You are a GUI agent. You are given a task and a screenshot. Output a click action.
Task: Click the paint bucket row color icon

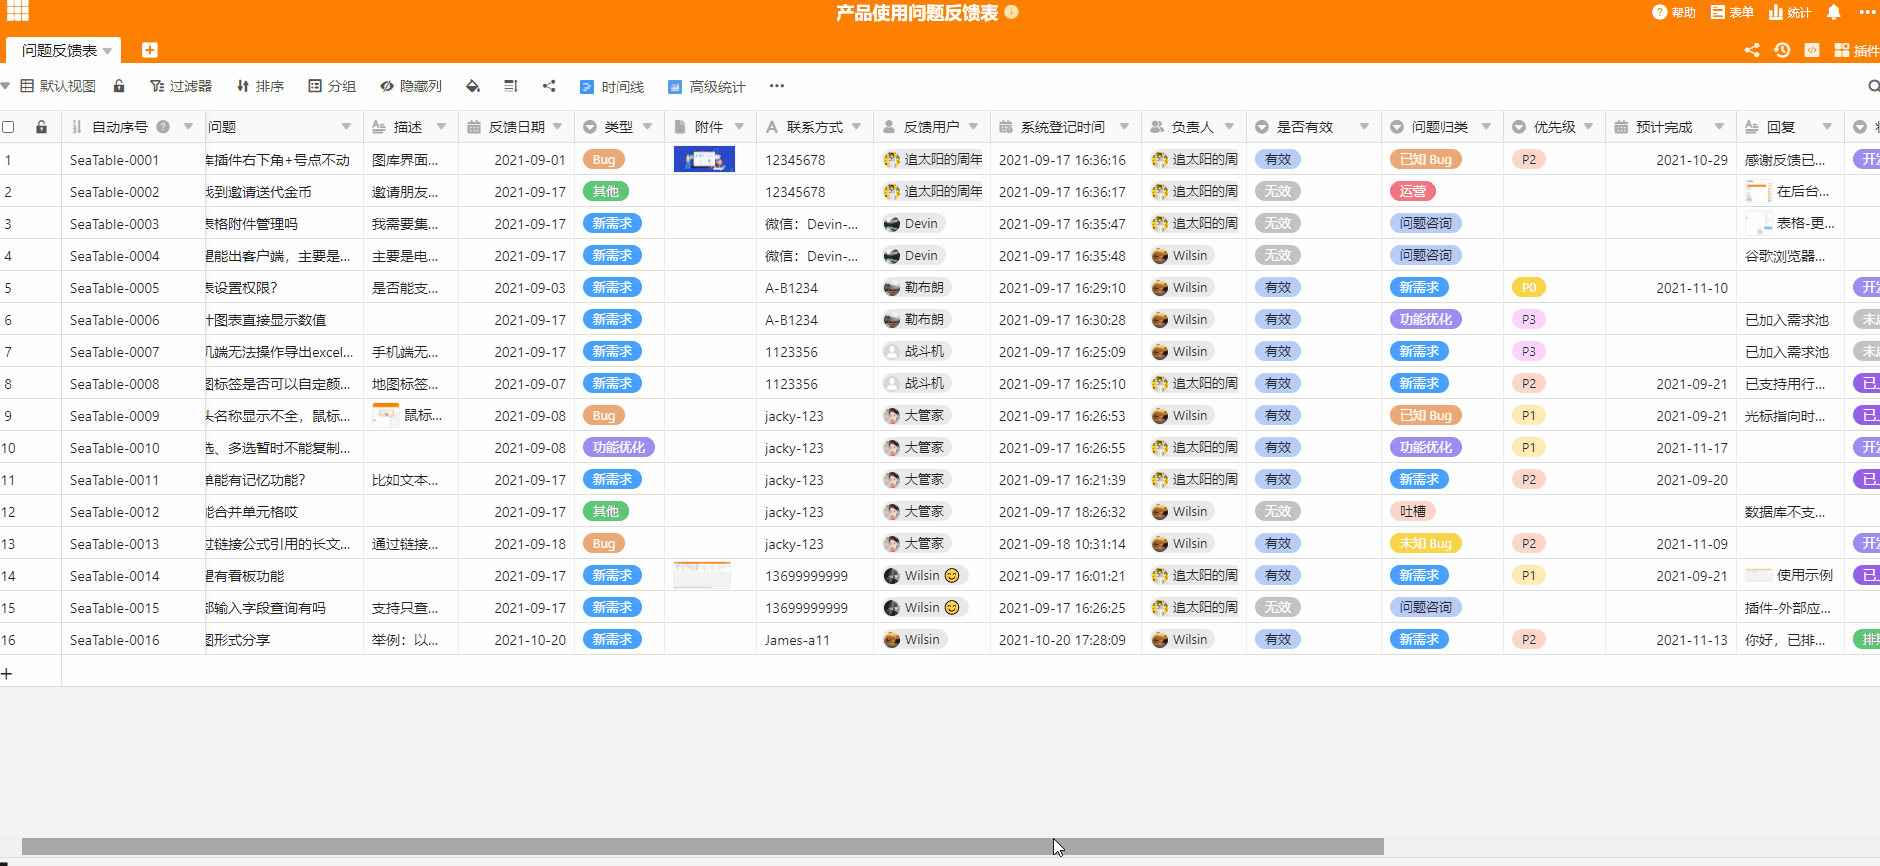[x=473, y=86]
